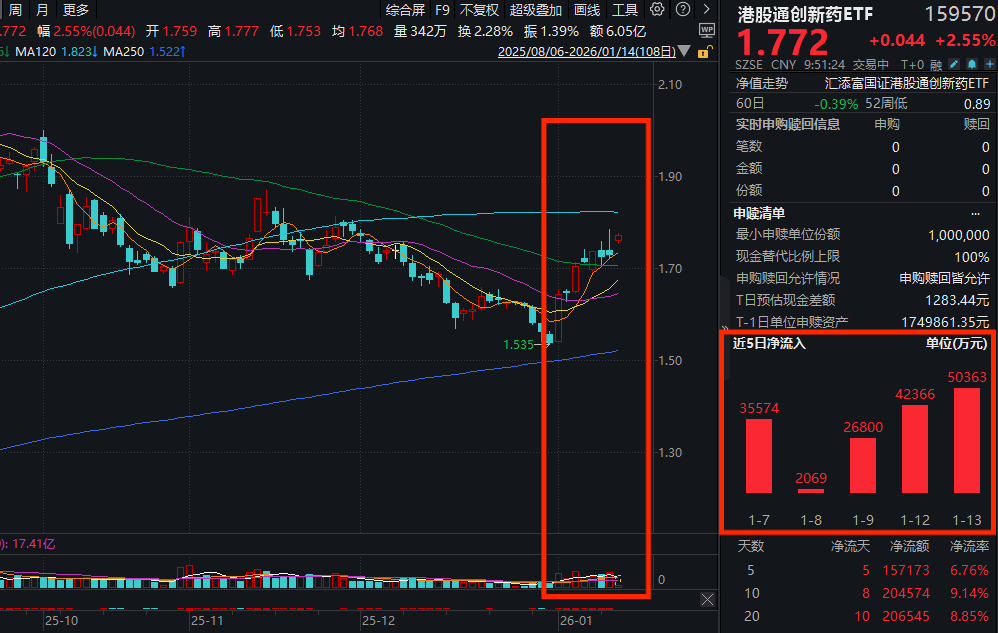Image resolution: width=998 pixels, height=633 pixels.
Task: Open the help question mark icon
Action: (x=683, y=9)
